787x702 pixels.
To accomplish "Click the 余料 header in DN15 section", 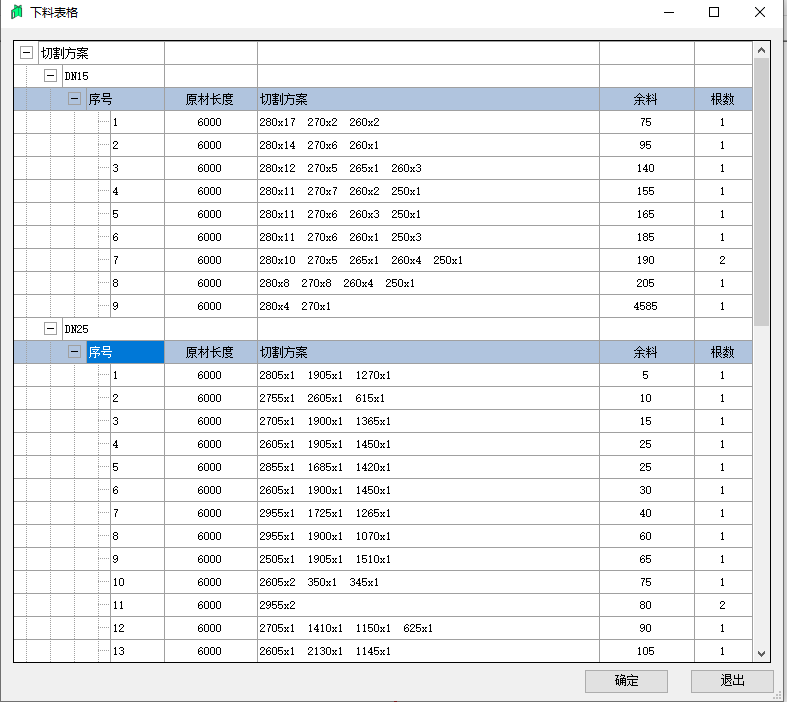I will (x=645, y=99).
